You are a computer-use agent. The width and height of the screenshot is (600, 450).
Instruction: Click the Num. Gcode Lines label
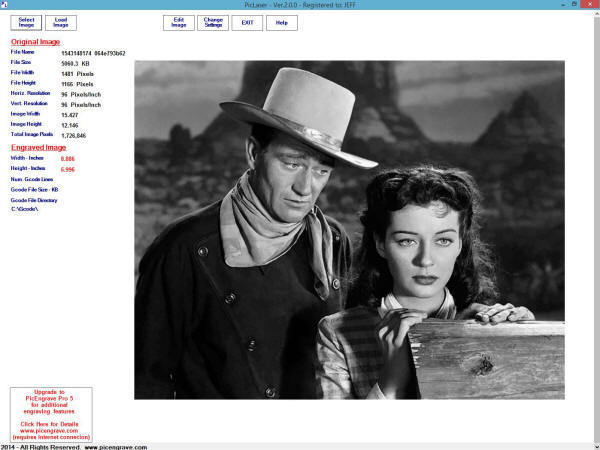click(x=32, y=179)
